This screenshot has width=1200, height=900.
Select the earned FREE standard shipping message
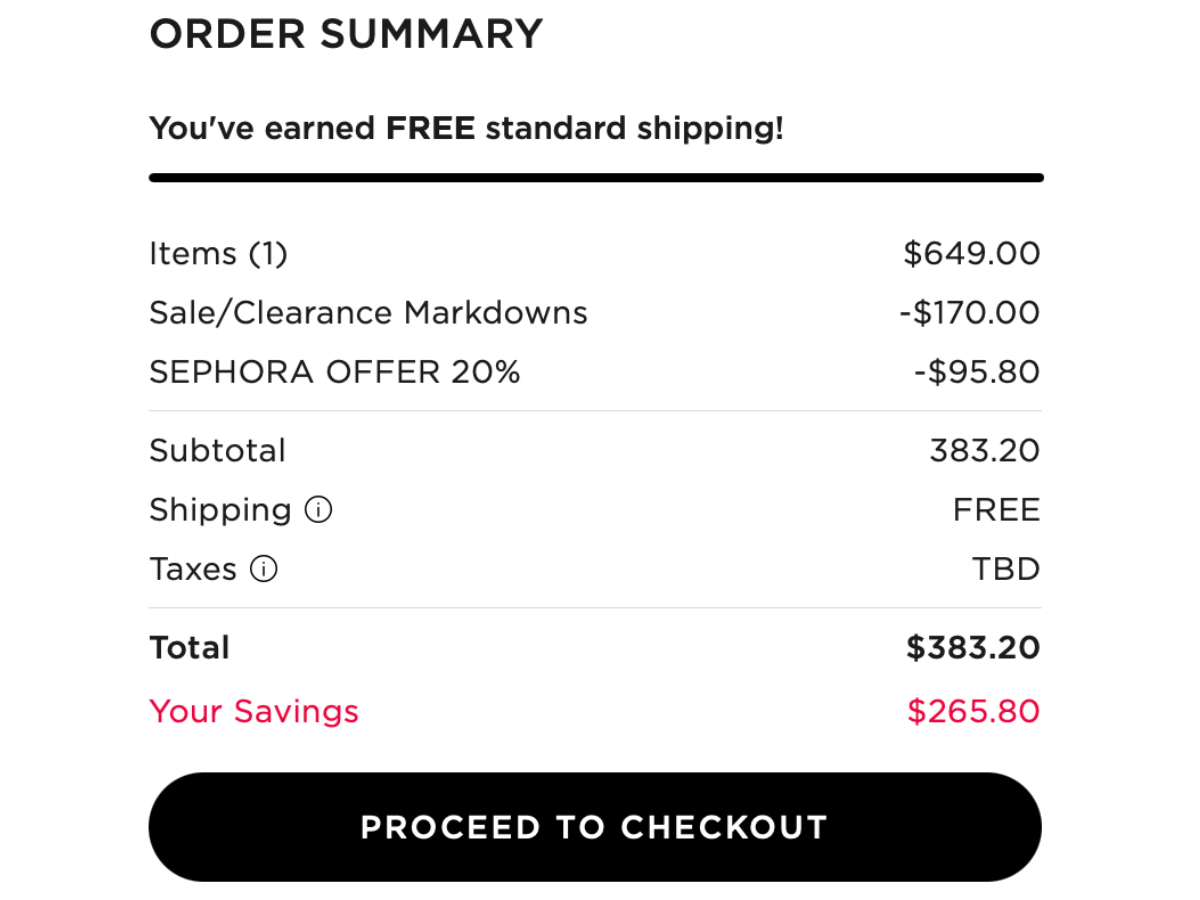point(466,128)
